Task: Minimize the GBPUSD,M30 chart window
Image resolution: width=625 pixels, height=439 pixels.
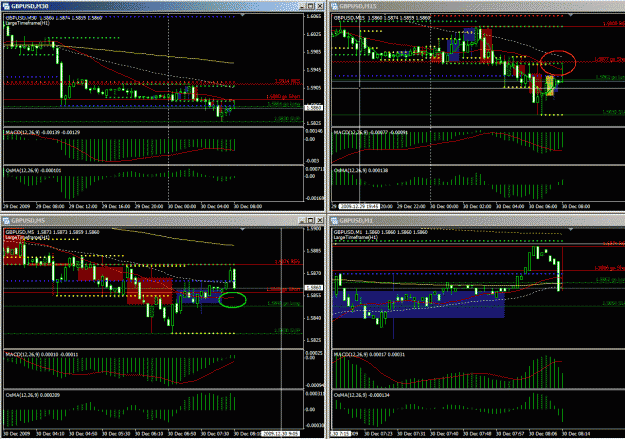Action: pos(303,6)
